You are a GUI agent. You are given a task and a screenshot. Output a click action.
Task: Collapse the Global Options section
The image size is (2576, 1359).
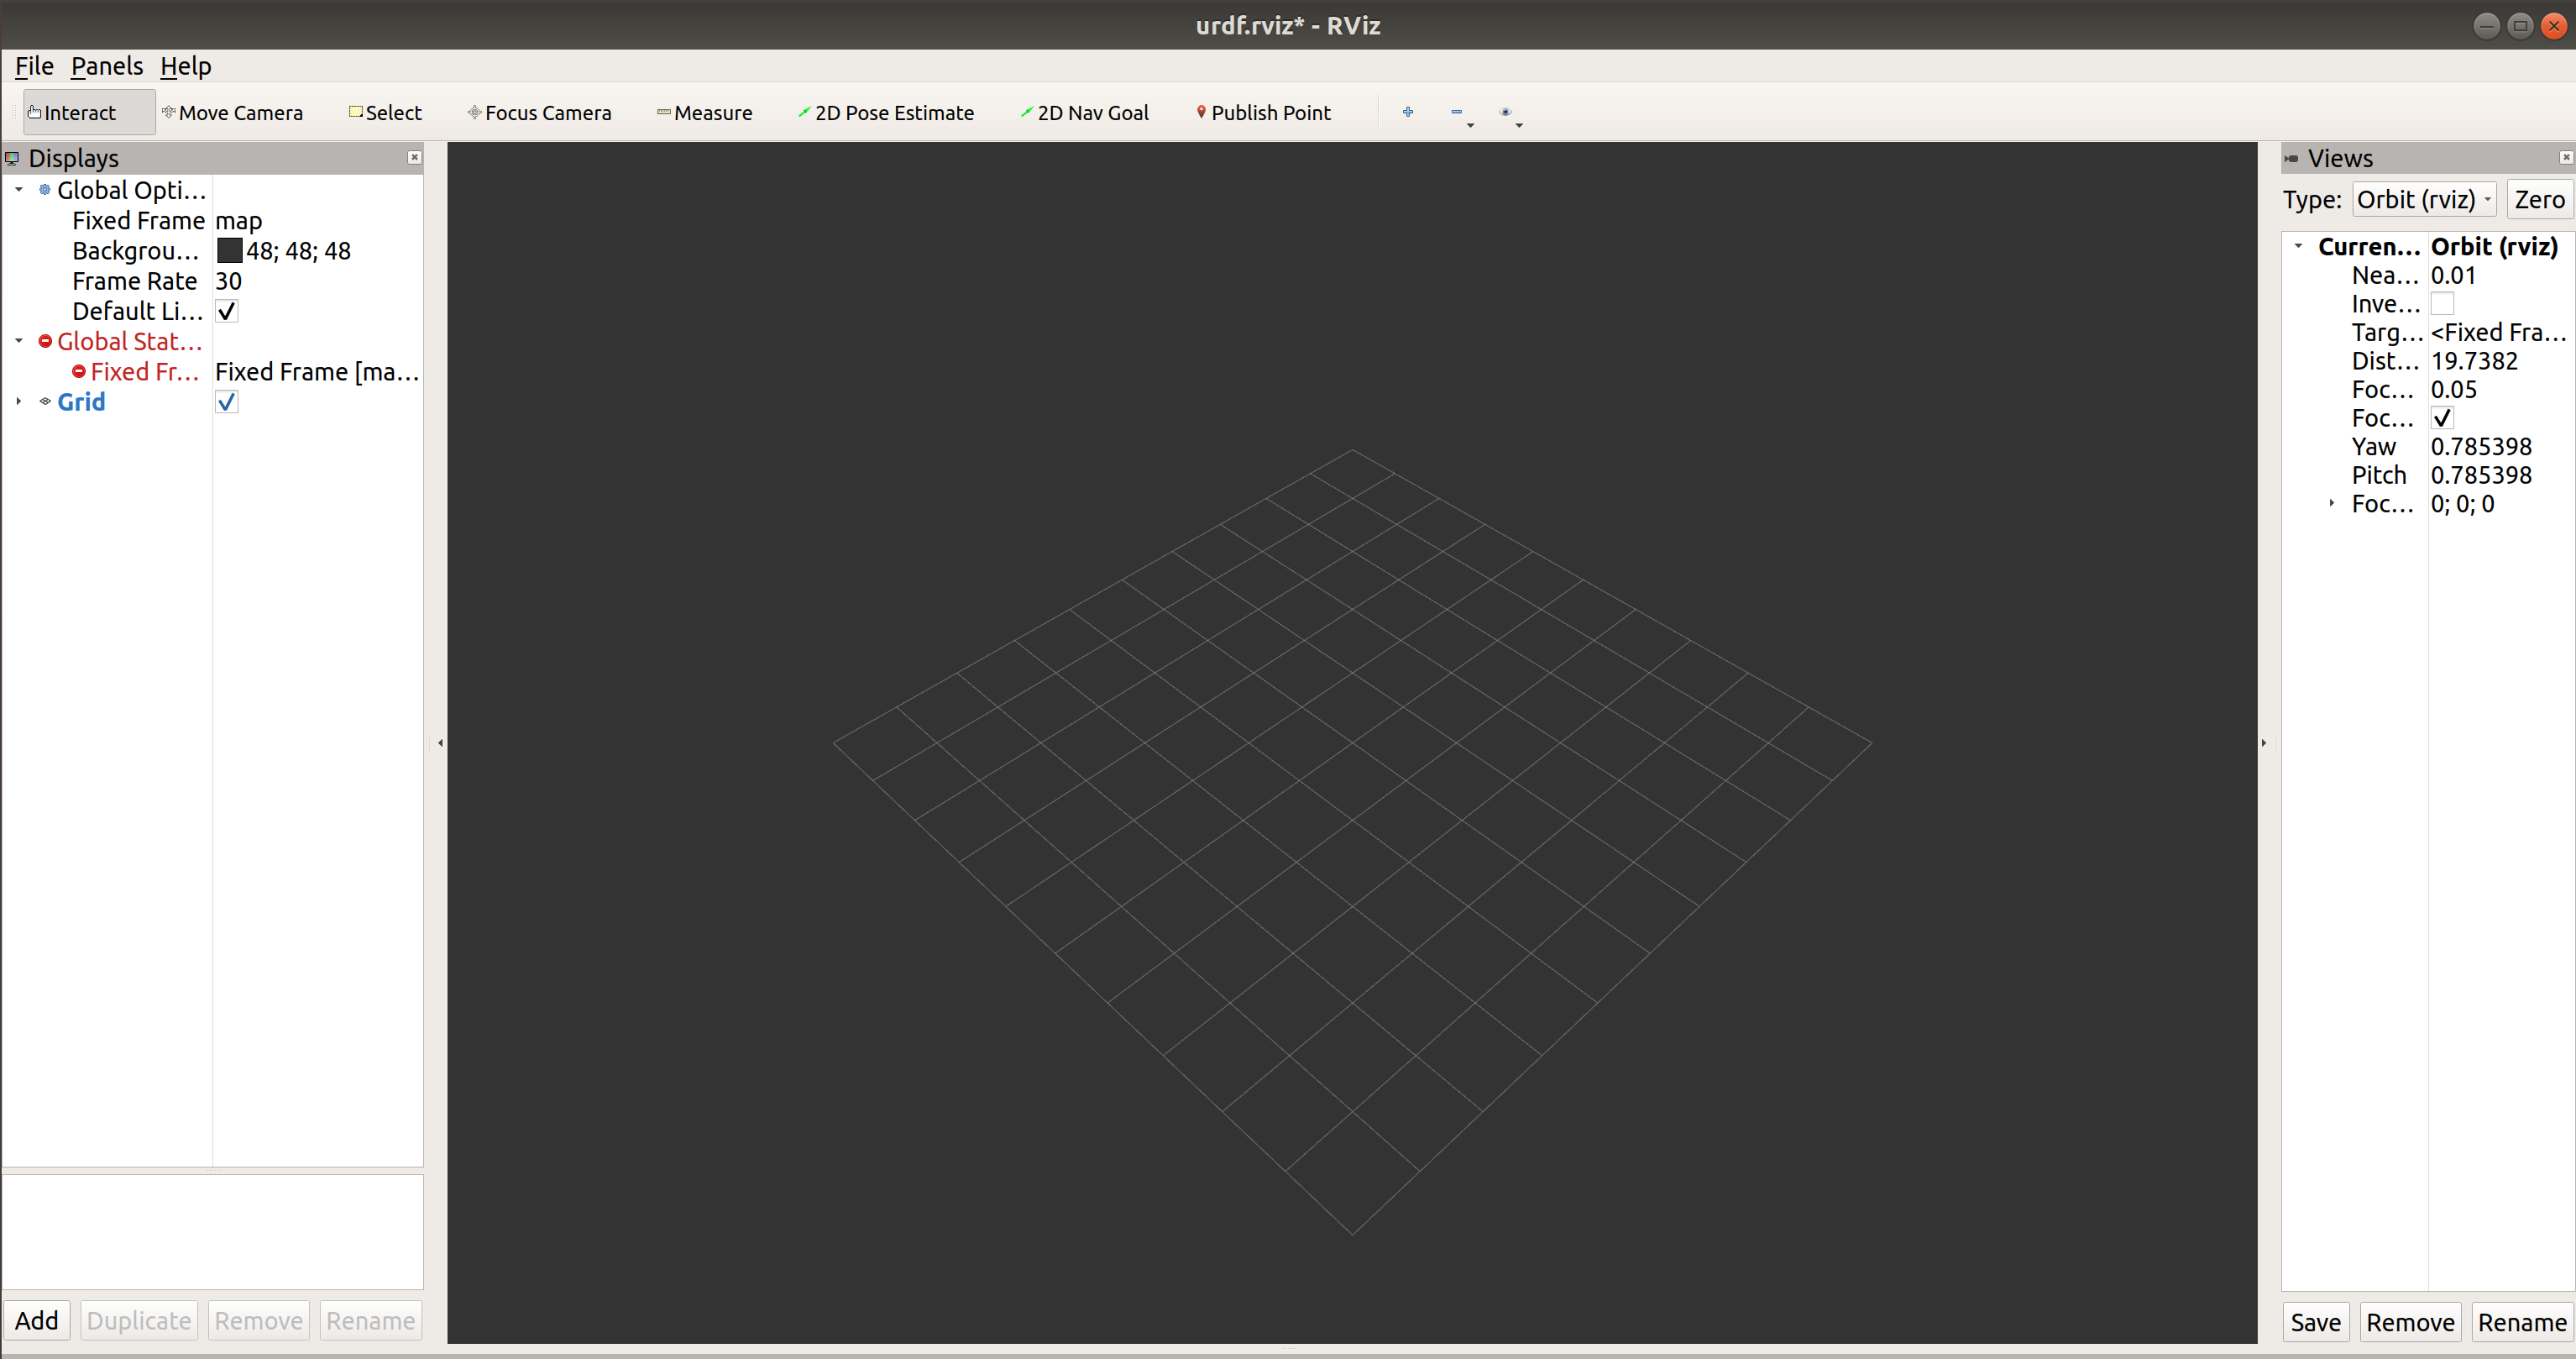point(19,190)
